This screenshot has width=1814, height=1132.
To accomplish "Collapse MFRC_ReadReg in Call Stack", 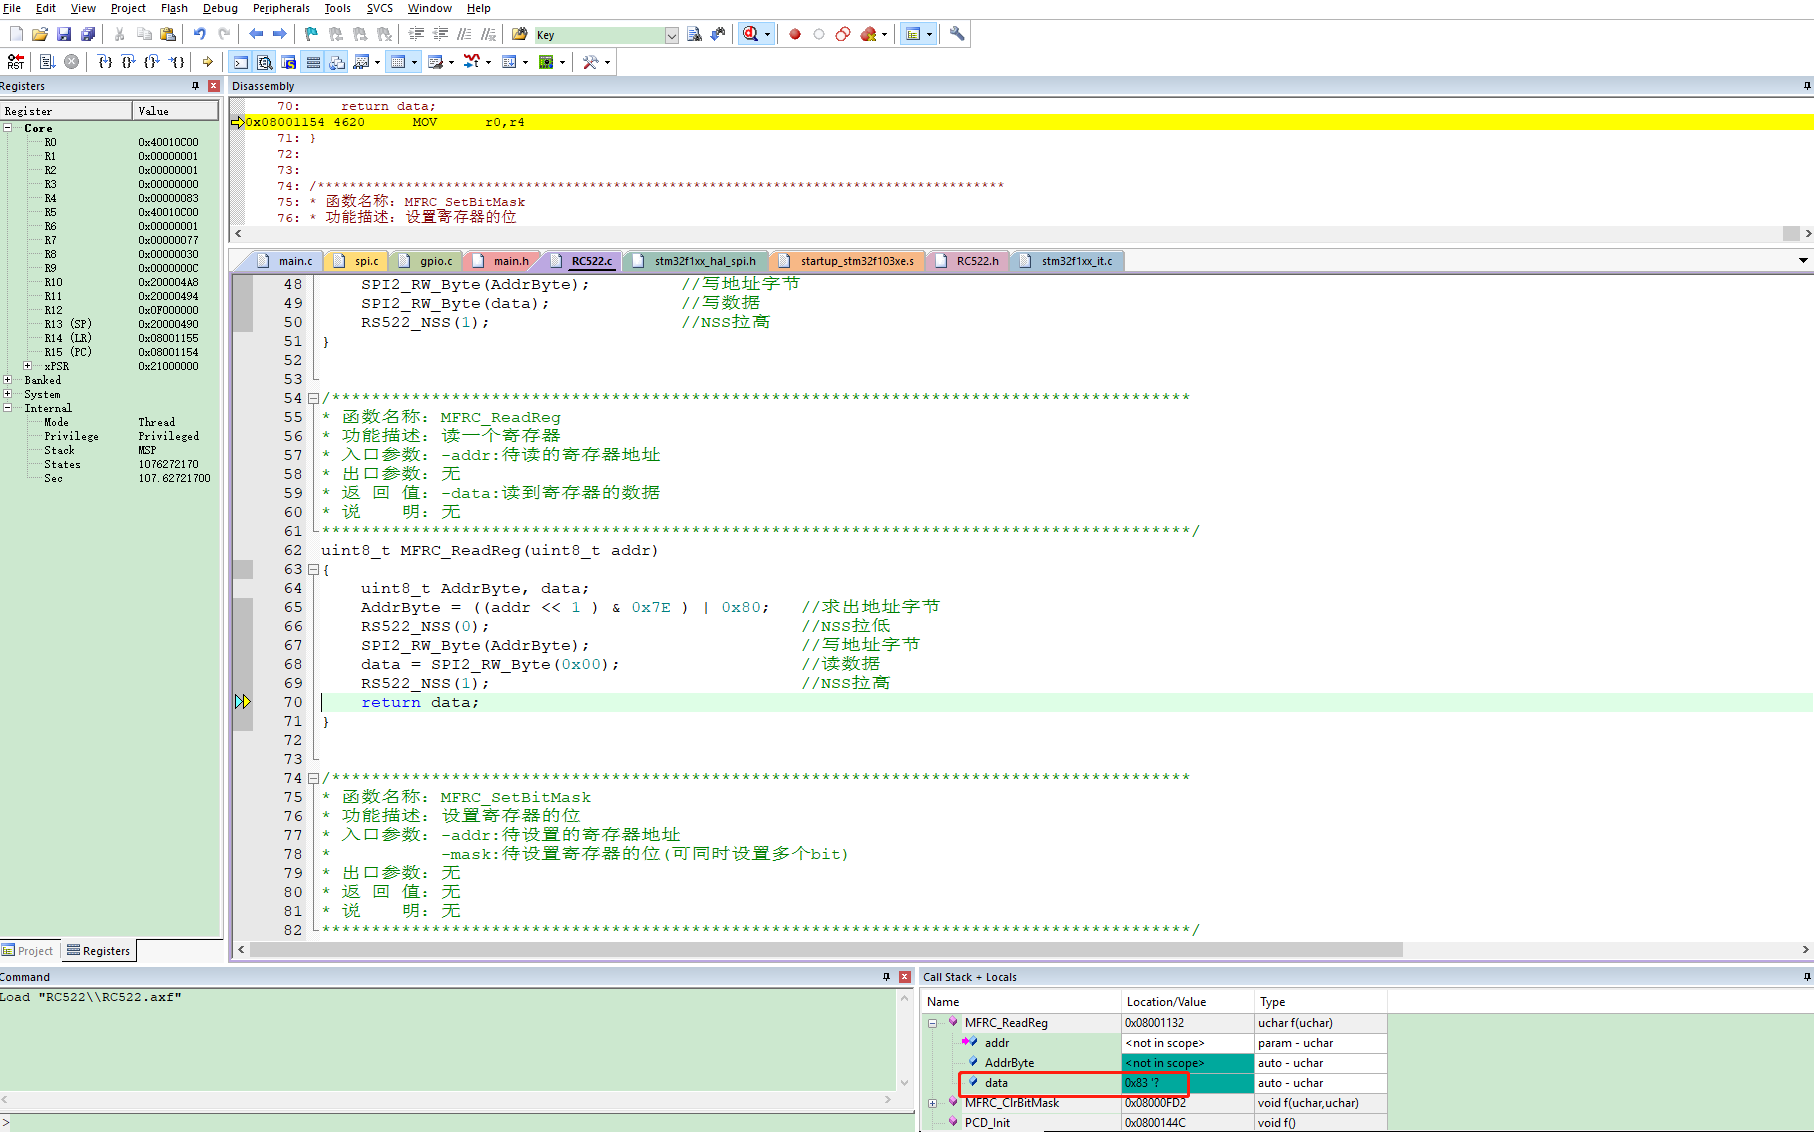I will pyautogui.click(x=932, y=1023).
